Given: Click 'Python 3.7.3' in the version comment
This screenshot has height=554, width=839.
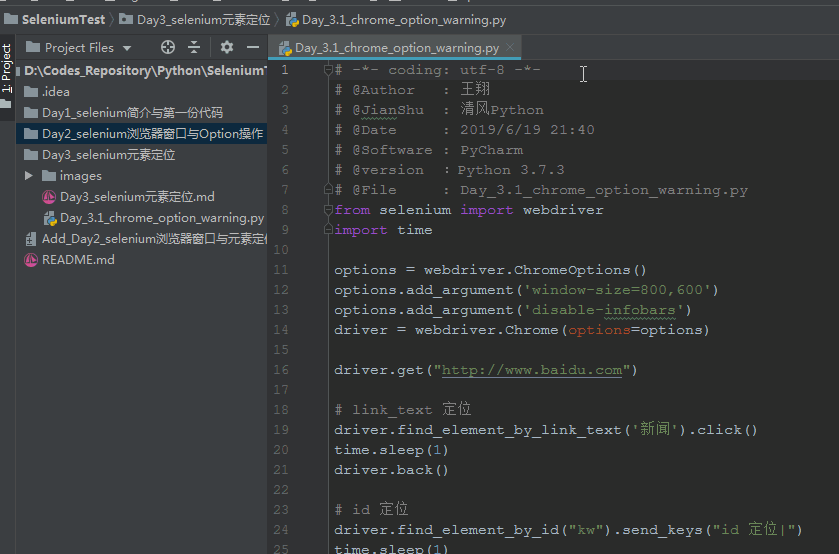Looking at the screenshot, I should [511, 170].
